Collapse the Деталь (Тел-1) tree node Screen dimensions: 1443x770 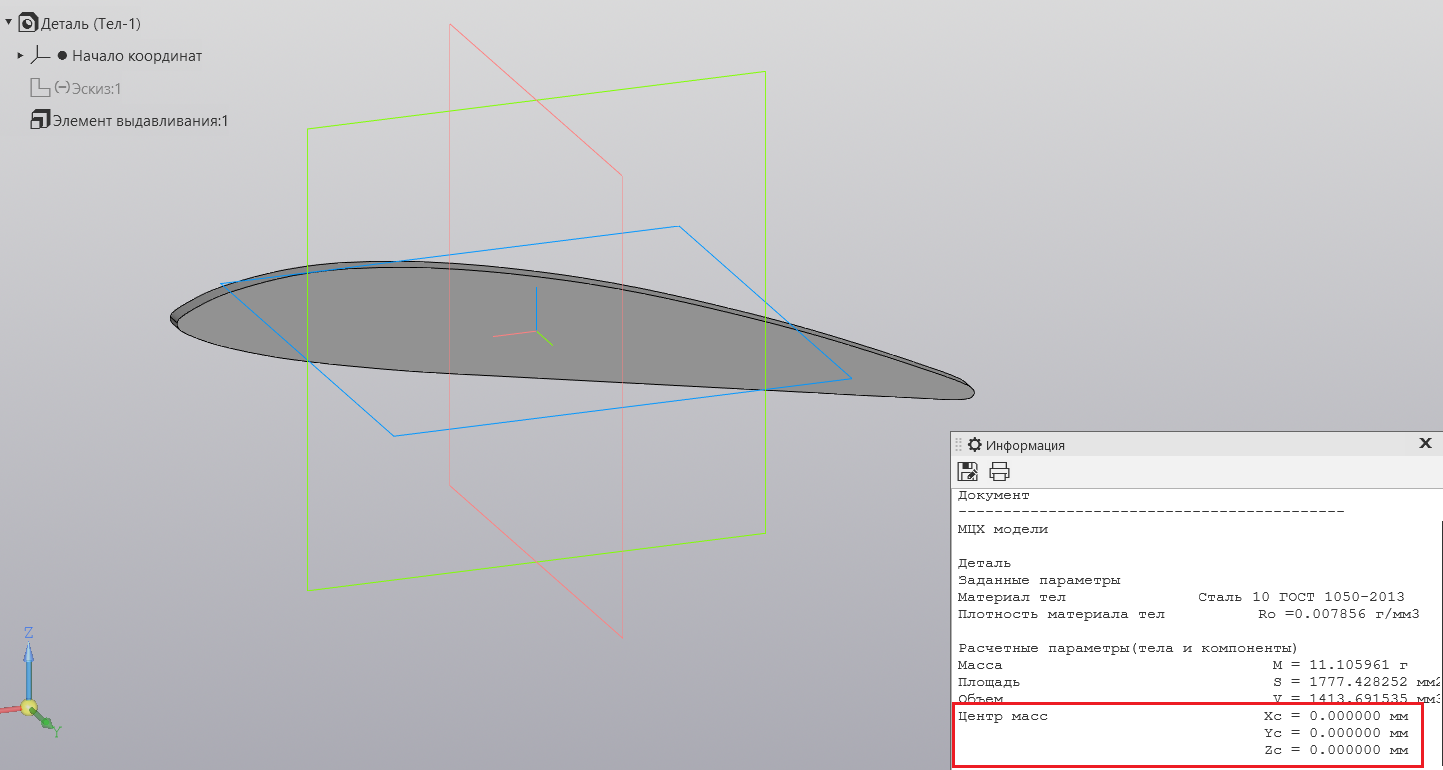tap(8, 22)
